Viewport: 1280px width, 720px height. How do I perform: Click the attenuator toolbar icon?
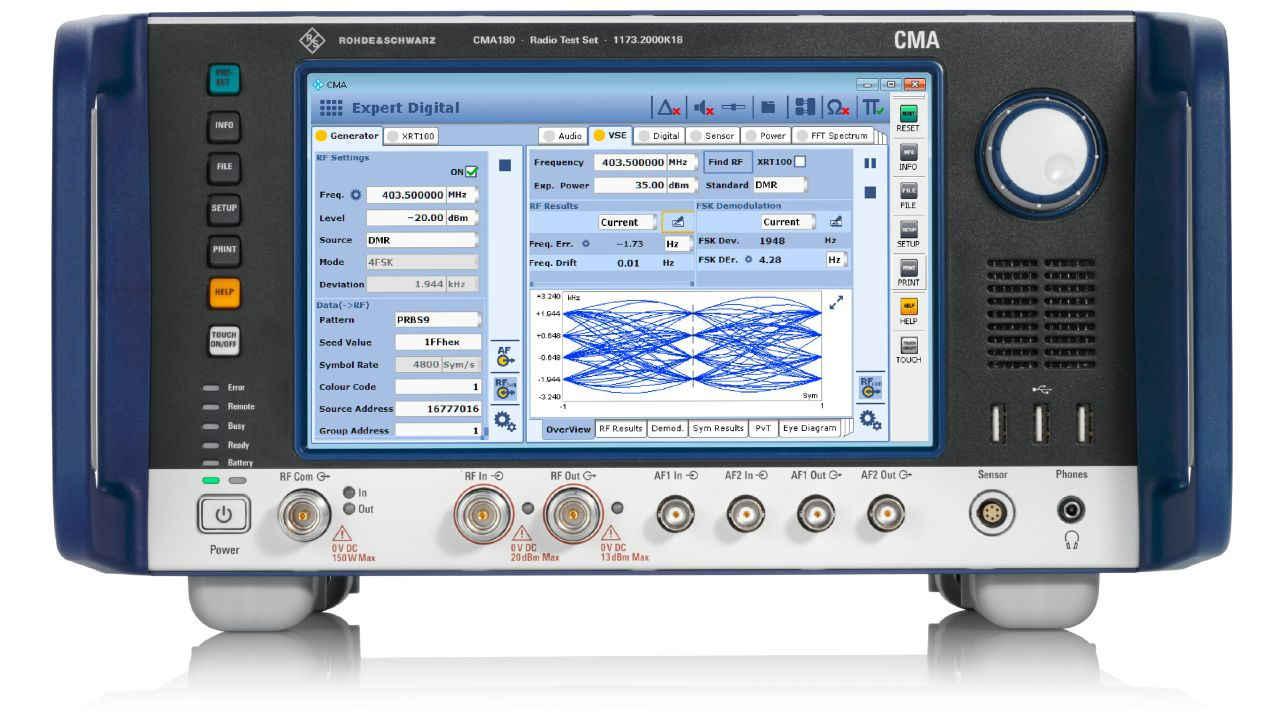click(733, 107)
